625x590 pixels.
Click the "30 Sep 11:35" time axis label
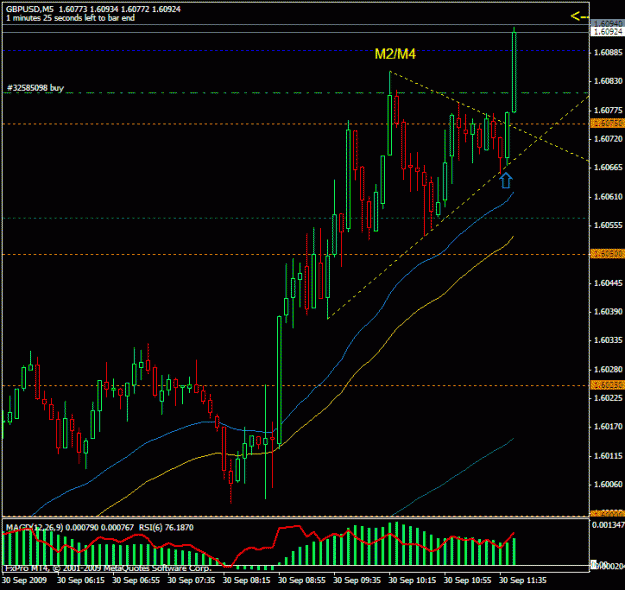[523, 580]
